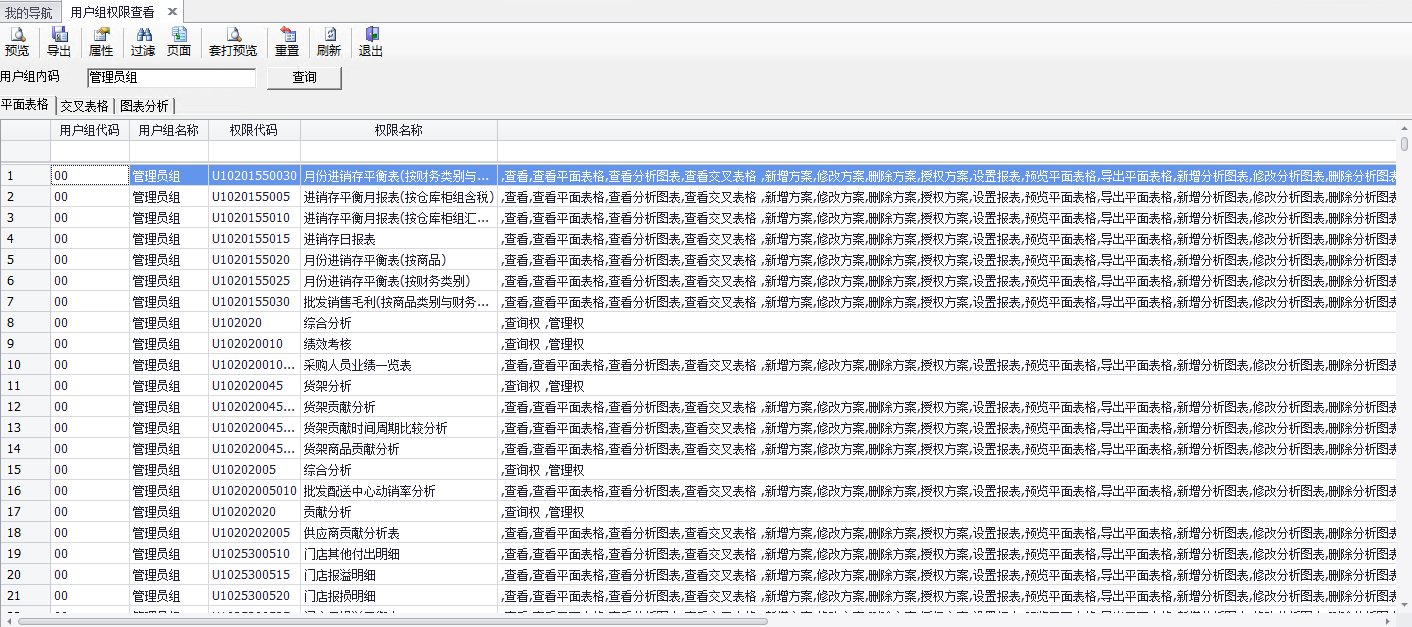Open the 页面 page setup tool
This screenshot has width=1412, height=627.
click(x=179, y=42)
